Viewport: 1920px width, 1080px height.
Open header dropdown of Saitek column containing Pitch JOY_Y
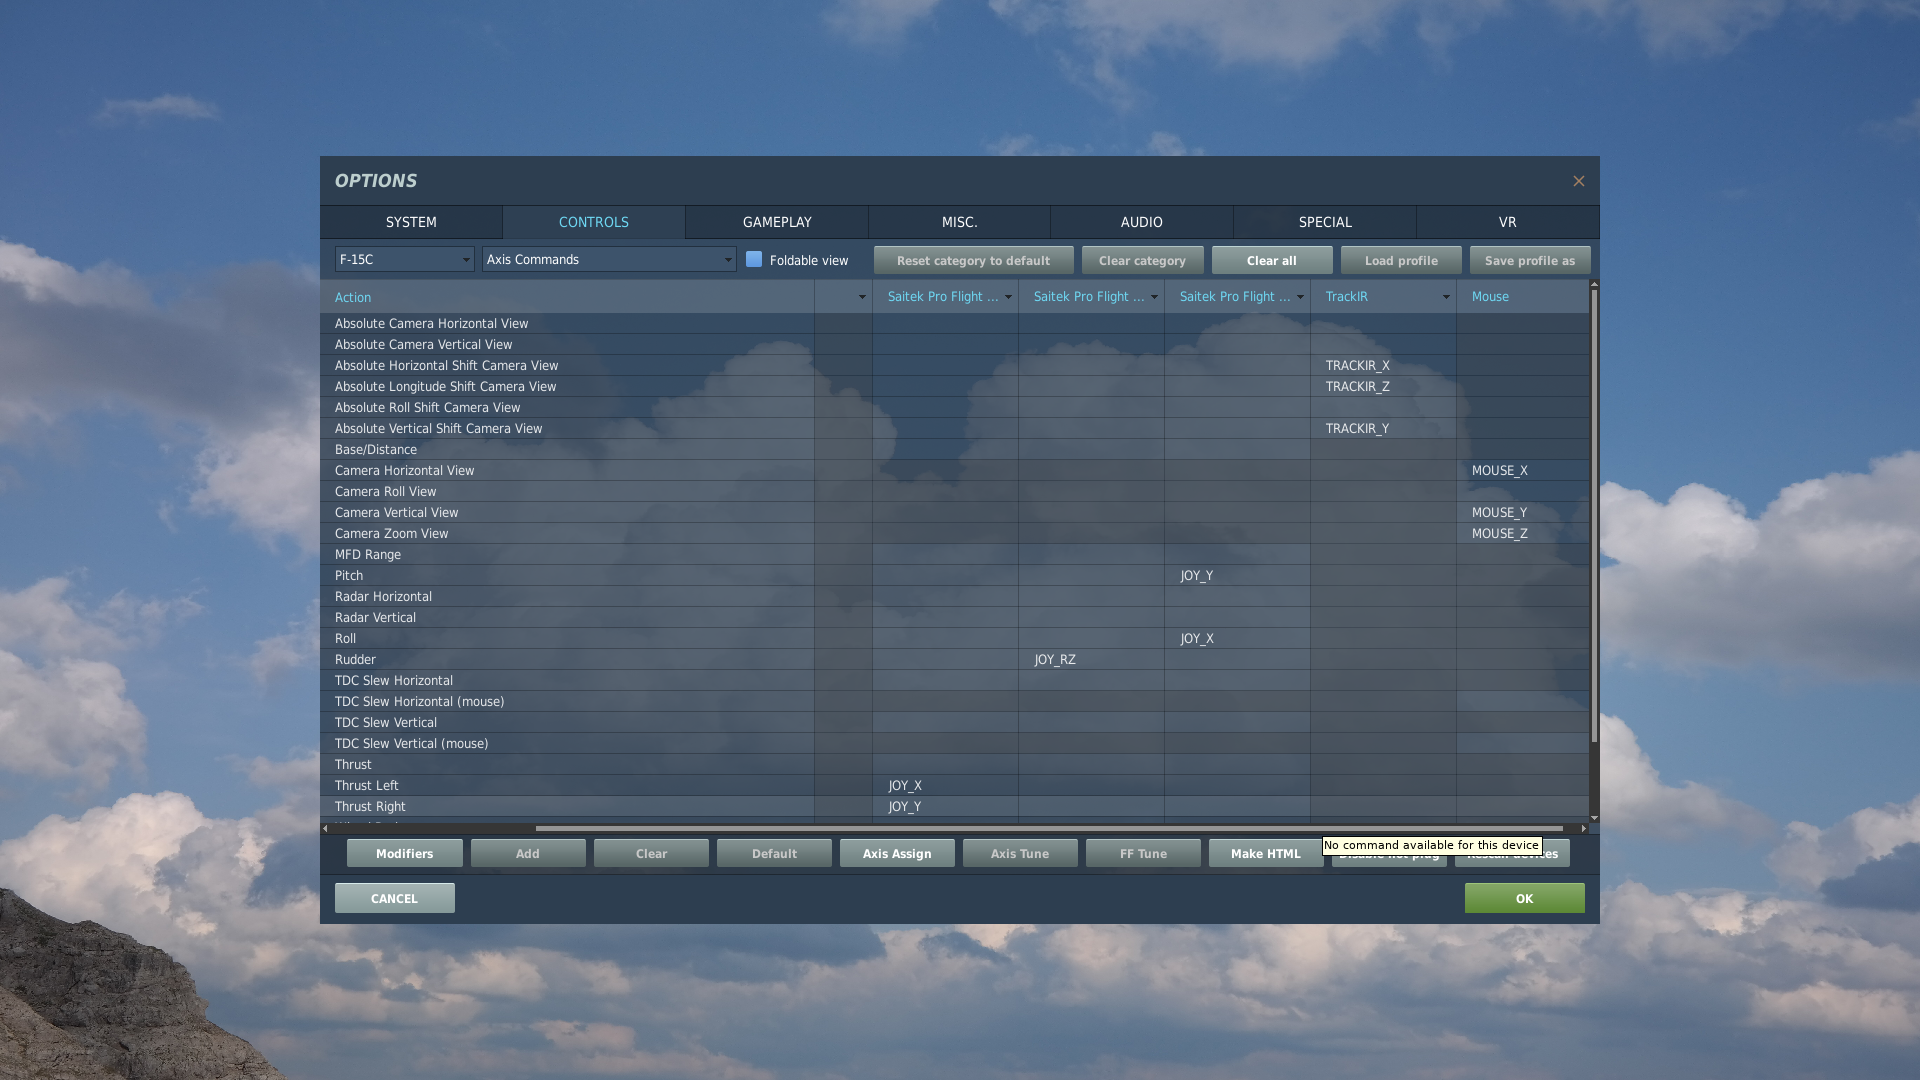tap(1300, 297)
